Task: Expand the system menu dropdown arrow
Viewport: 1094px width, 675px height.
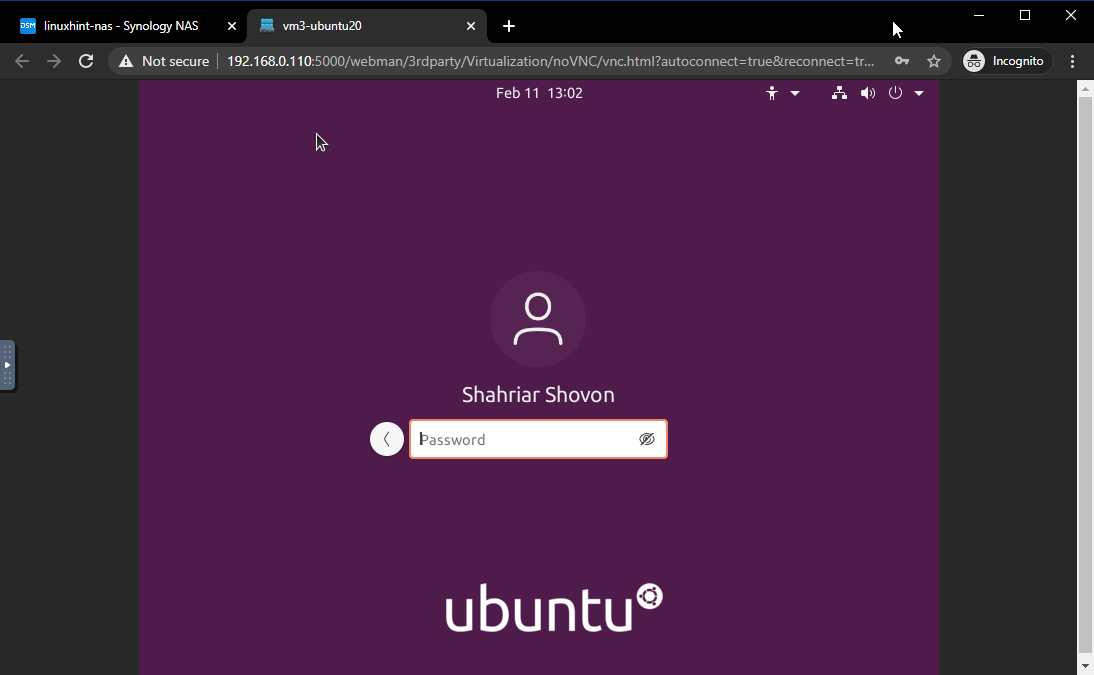Action: pos(919,94)
